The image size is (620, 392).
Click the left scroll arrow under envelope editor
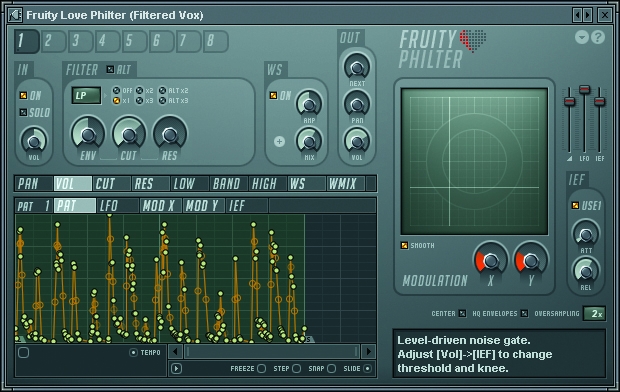pyautogui.click(x=175, y=351)
